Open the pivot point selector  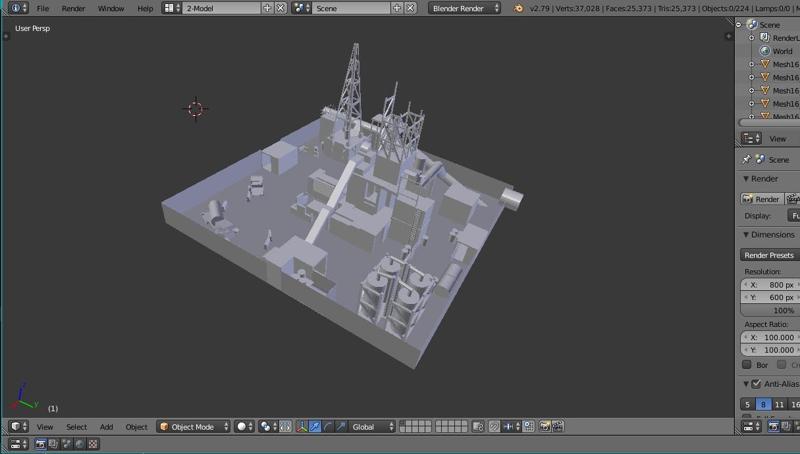[x=267, y=426]
